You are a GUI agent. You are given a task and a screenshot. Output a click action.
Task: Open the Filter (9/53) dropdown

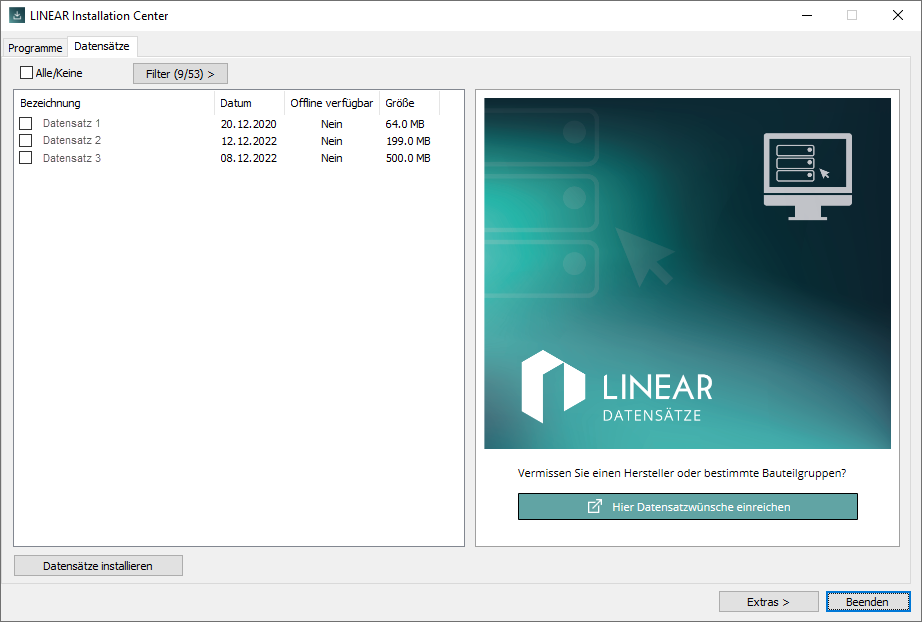pos(180,73)
